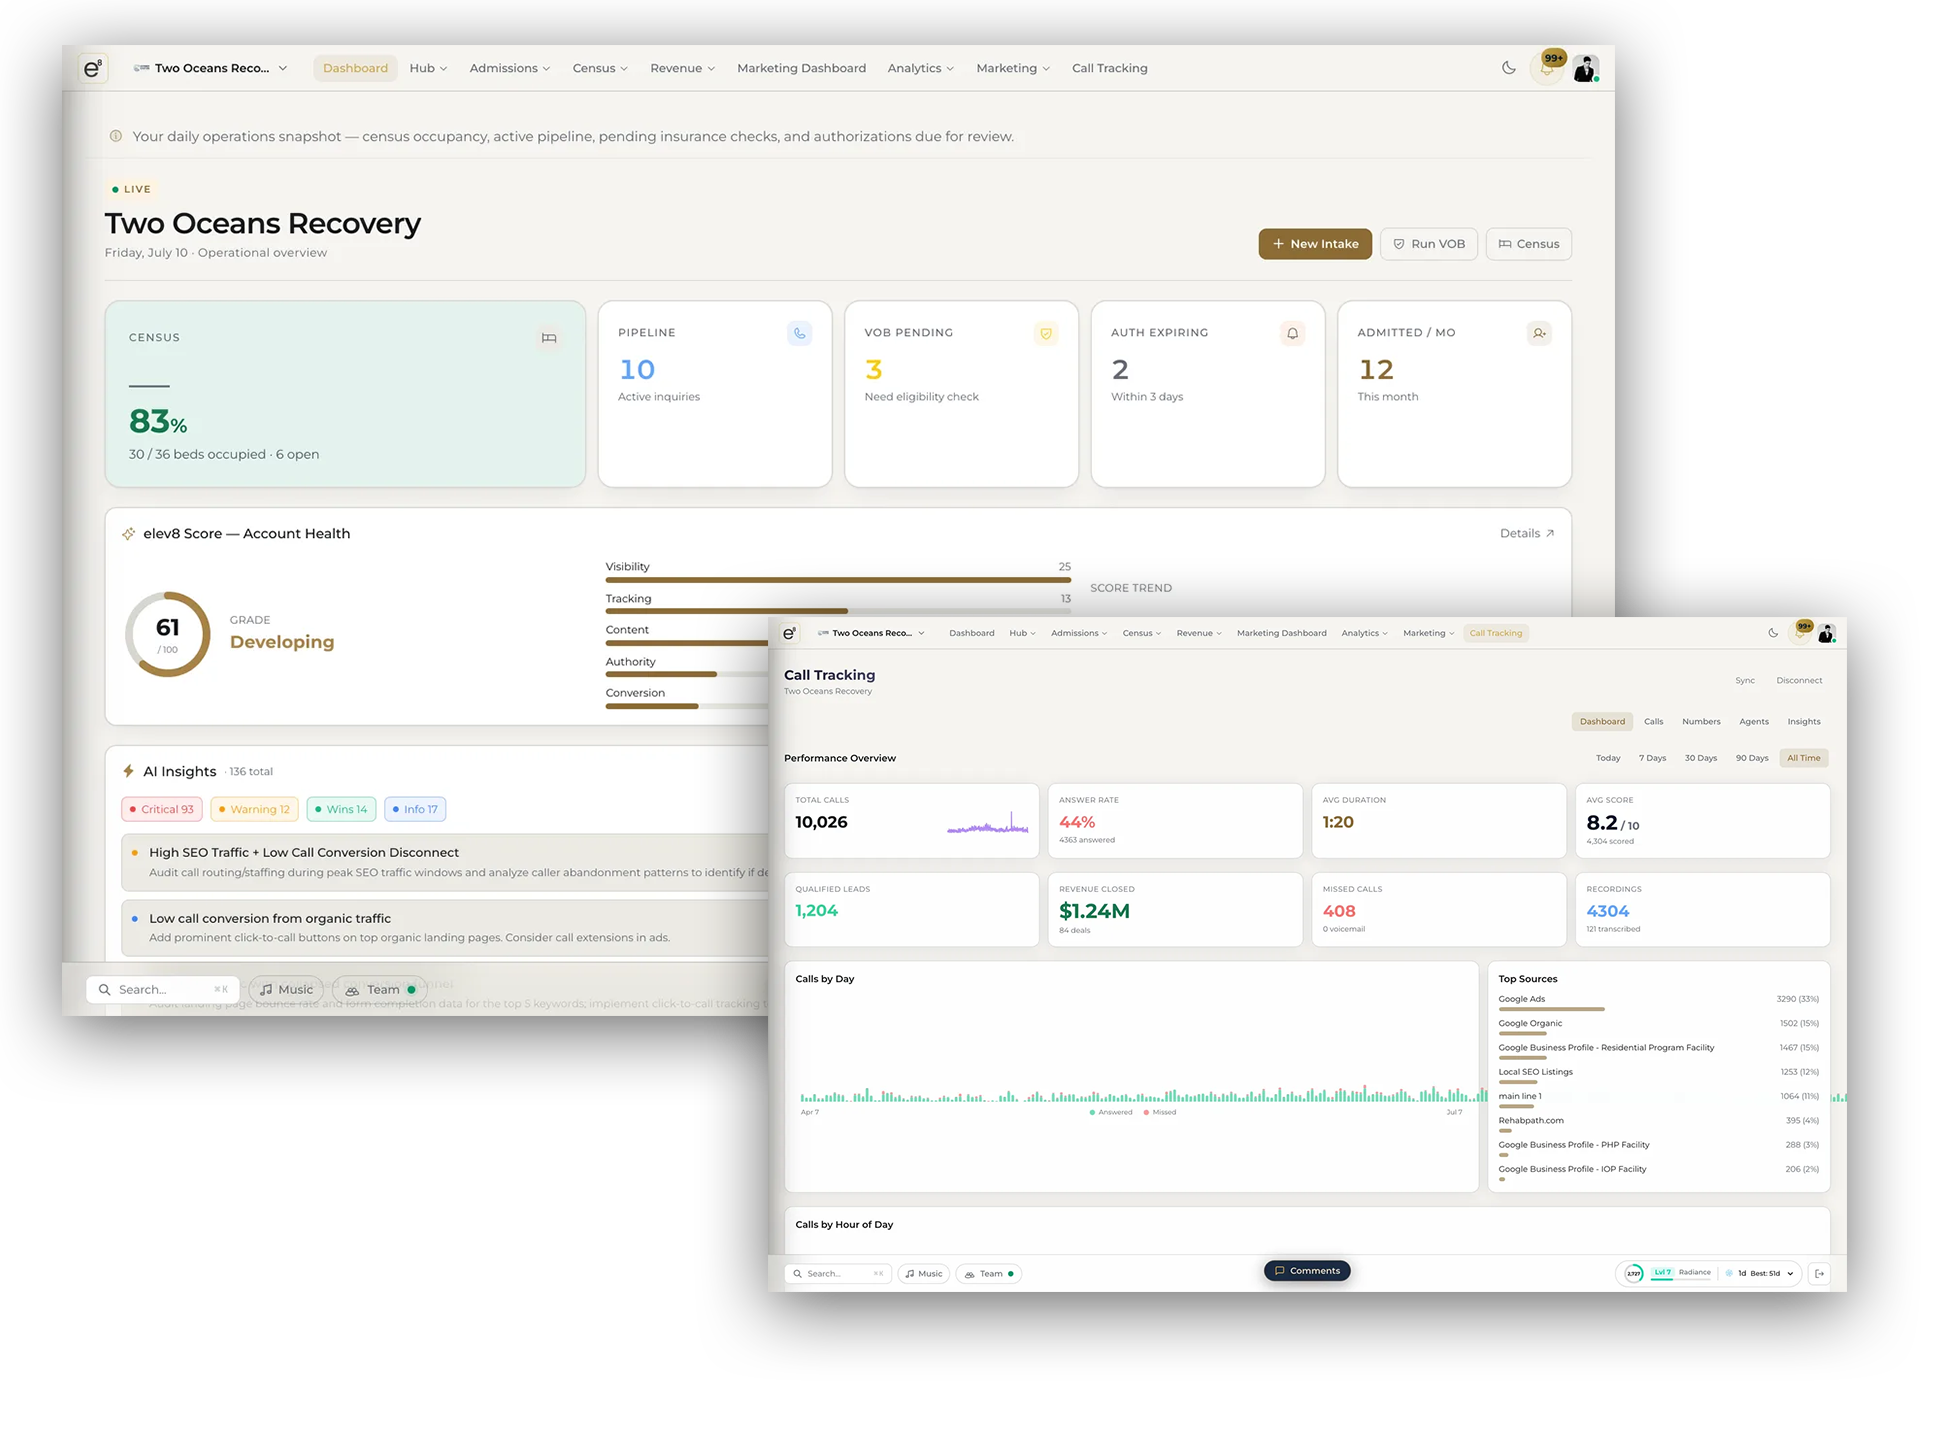Click the sparkle icon beside elev8 Score heading
The height and width of the screenshot is (1438, 1937).
(129, 534)
